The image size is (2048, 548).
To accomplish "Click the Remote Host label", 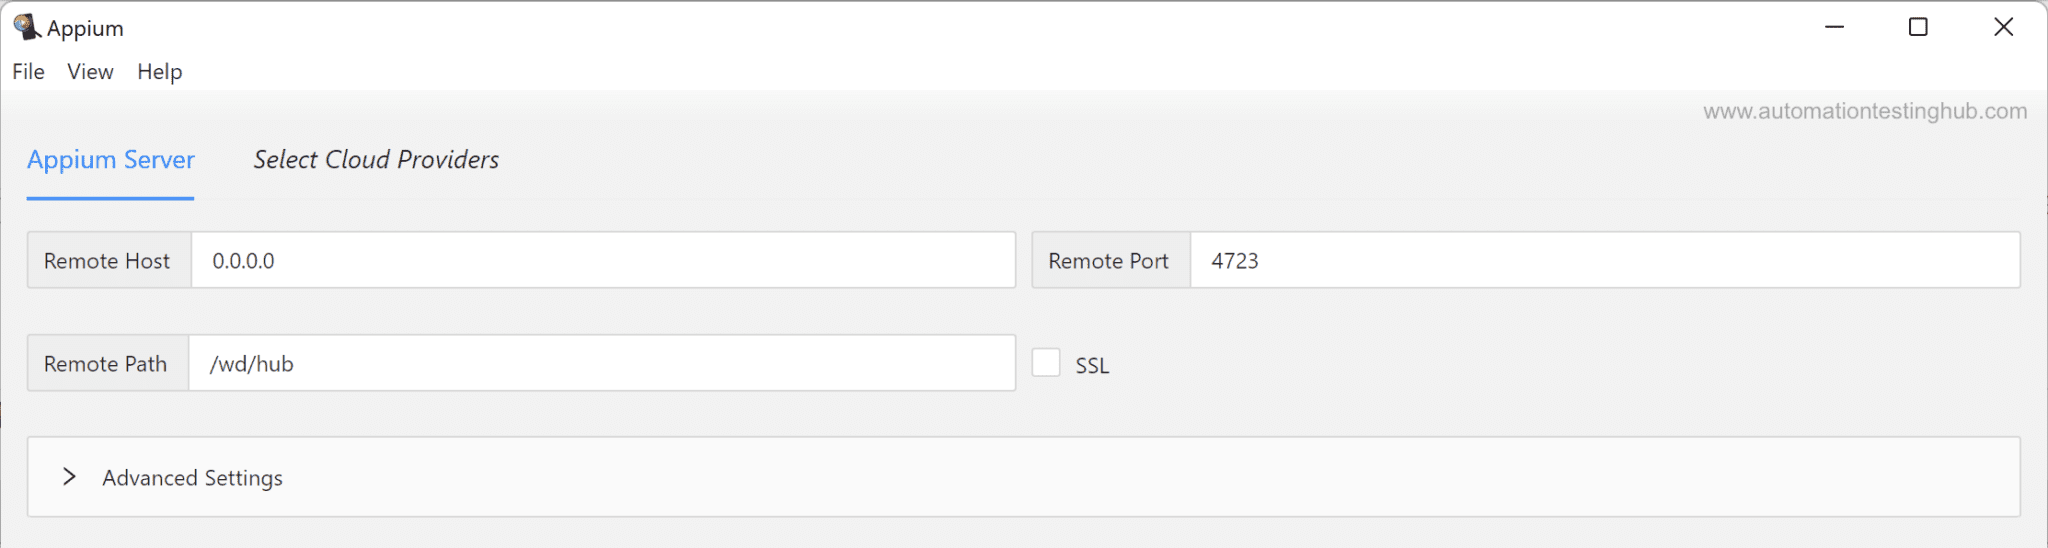I will pyautogui.click(x=107, y=261).
